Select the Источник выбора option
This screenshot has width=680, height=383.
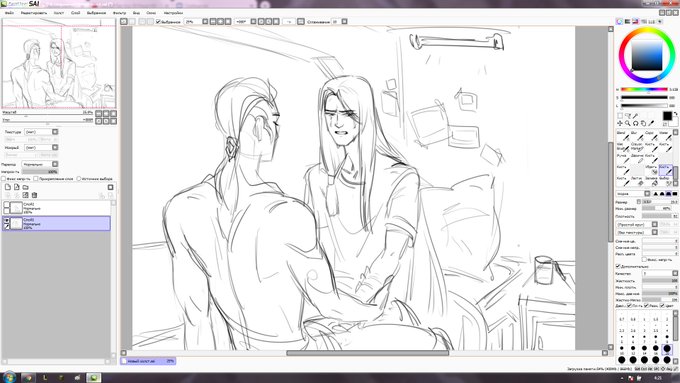tap(79, 179)
